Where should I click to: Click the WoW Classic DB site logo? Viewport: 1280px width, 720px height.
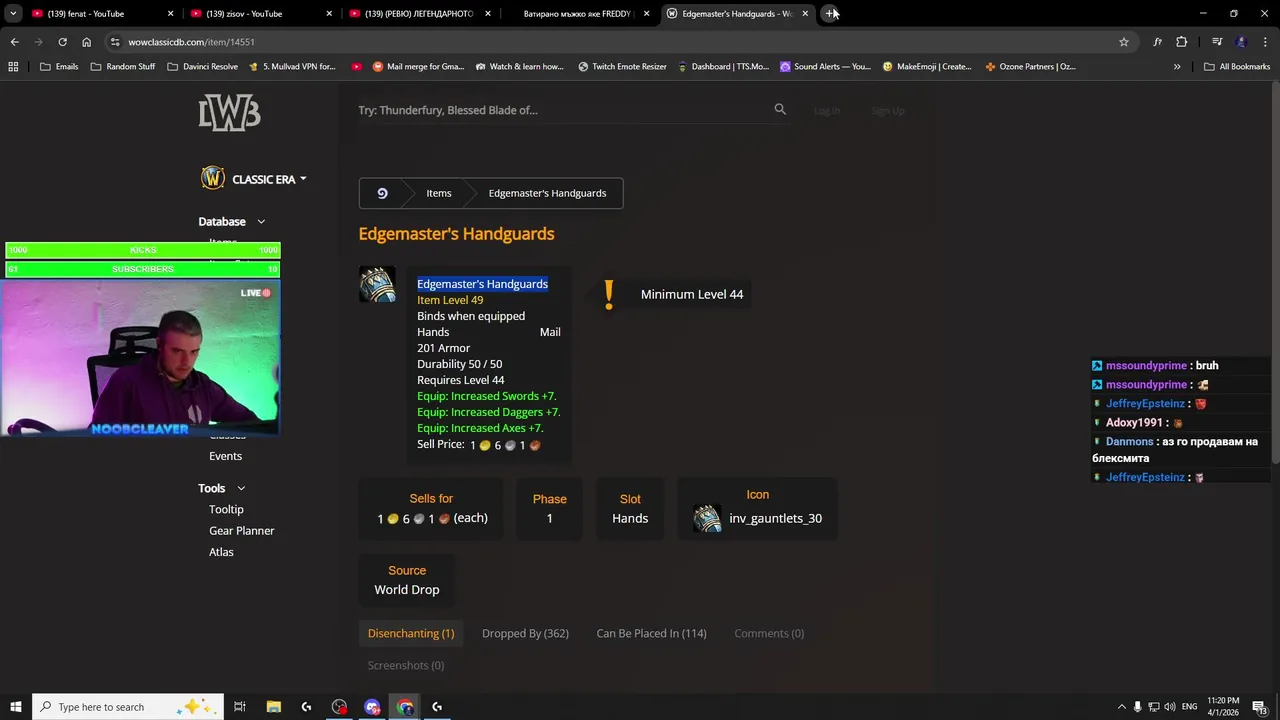tap(229, 113)
